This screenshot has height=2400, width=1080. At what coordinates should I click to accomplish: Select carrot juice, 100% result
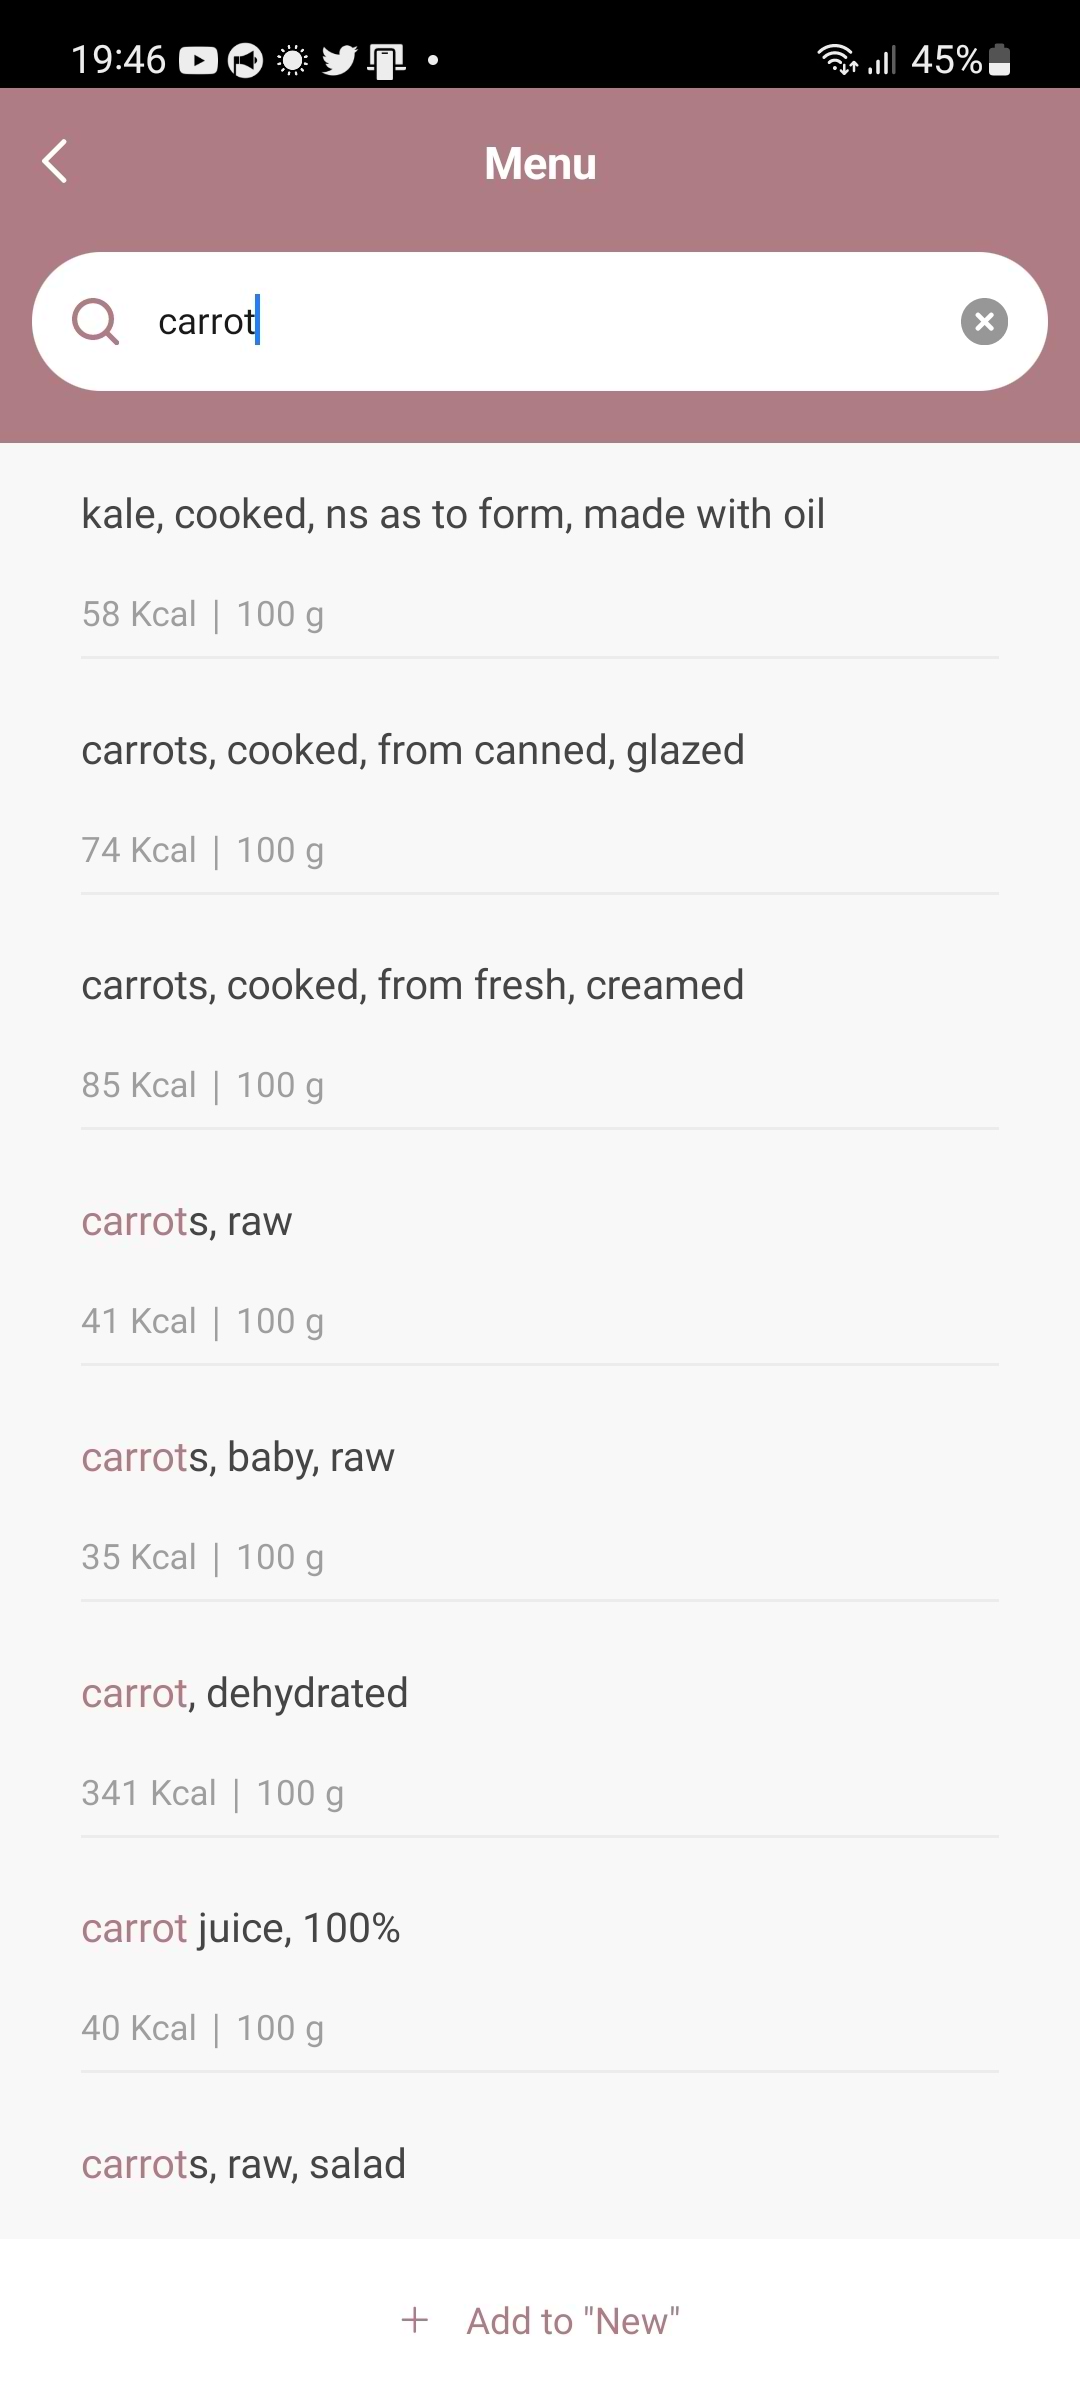(241, 1929)
